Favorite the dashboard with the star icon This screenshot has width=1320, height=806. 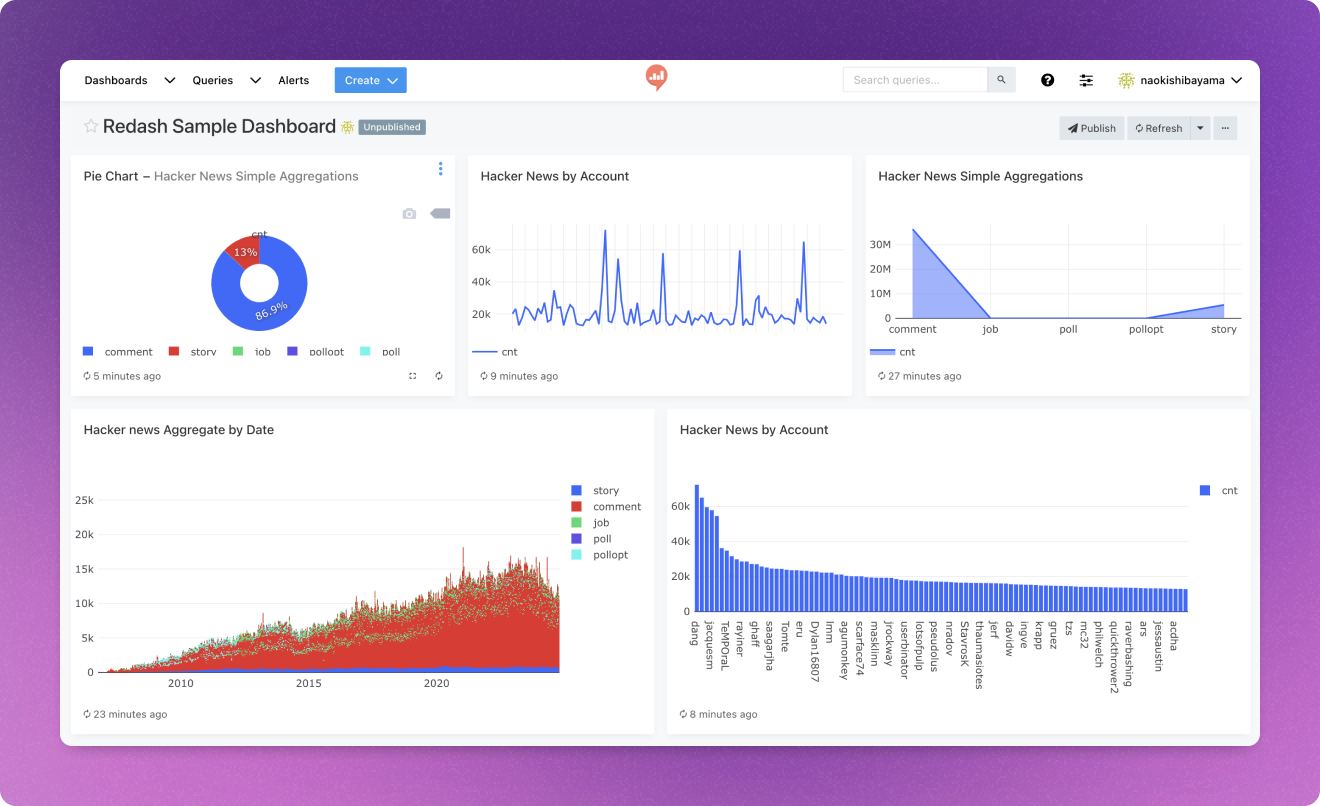[91, 126]
